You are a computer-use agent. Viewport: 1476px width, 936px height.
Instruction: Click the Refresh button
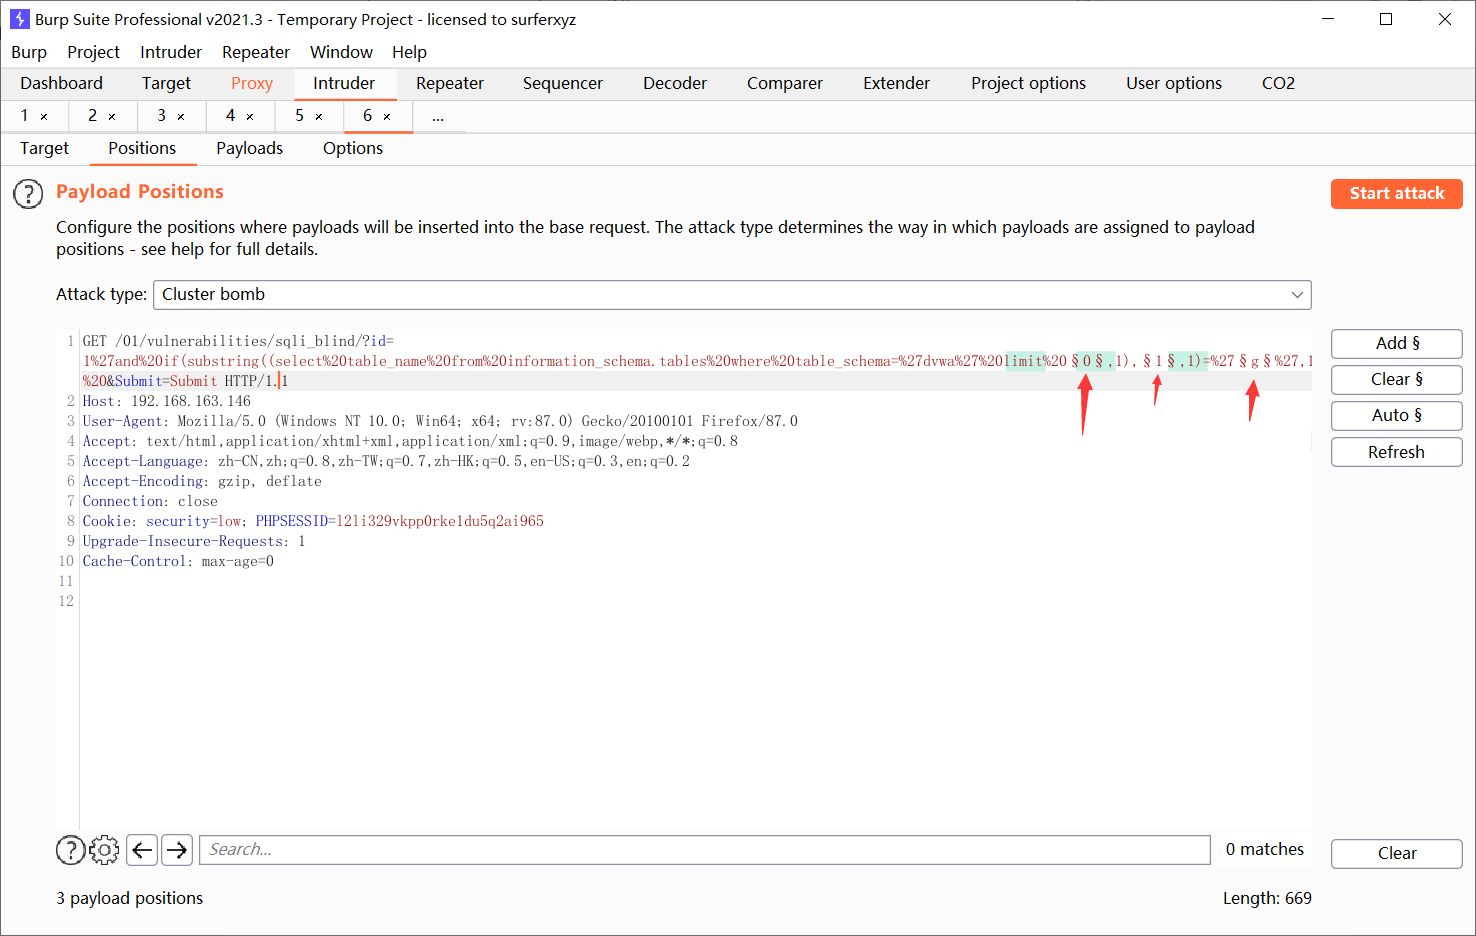click(x=1397, y=452)
